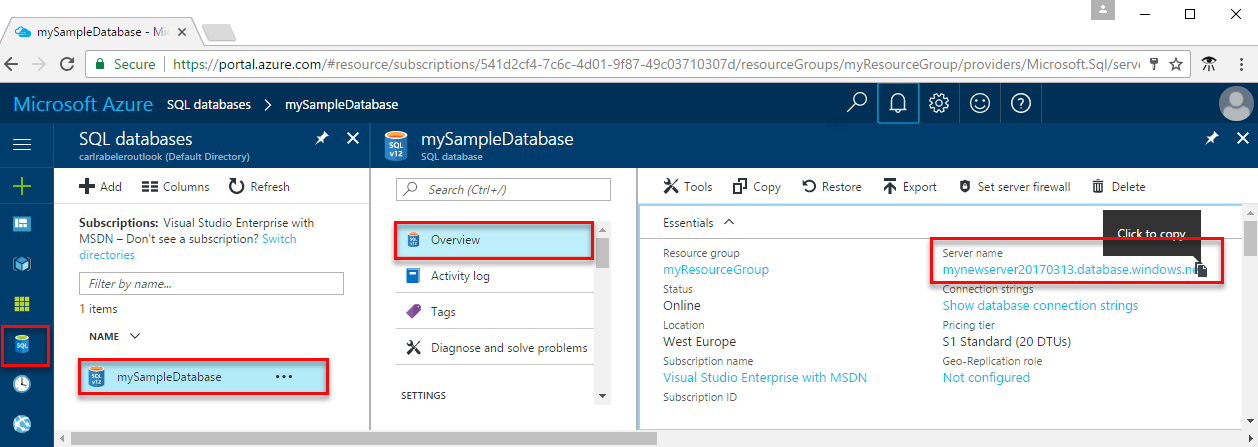Screen dimensions: 1258x447
Task: Toggle the NAME column sort chevron
Action: [x=135, y=336]
